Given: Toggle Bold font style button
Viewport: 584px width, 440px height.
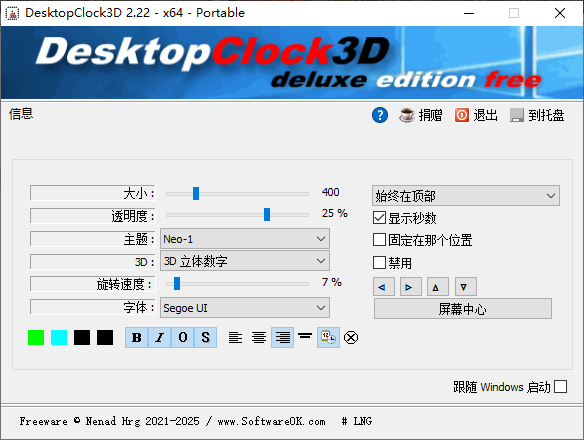Looking at the screenshot, I should (x=137, y=337).
